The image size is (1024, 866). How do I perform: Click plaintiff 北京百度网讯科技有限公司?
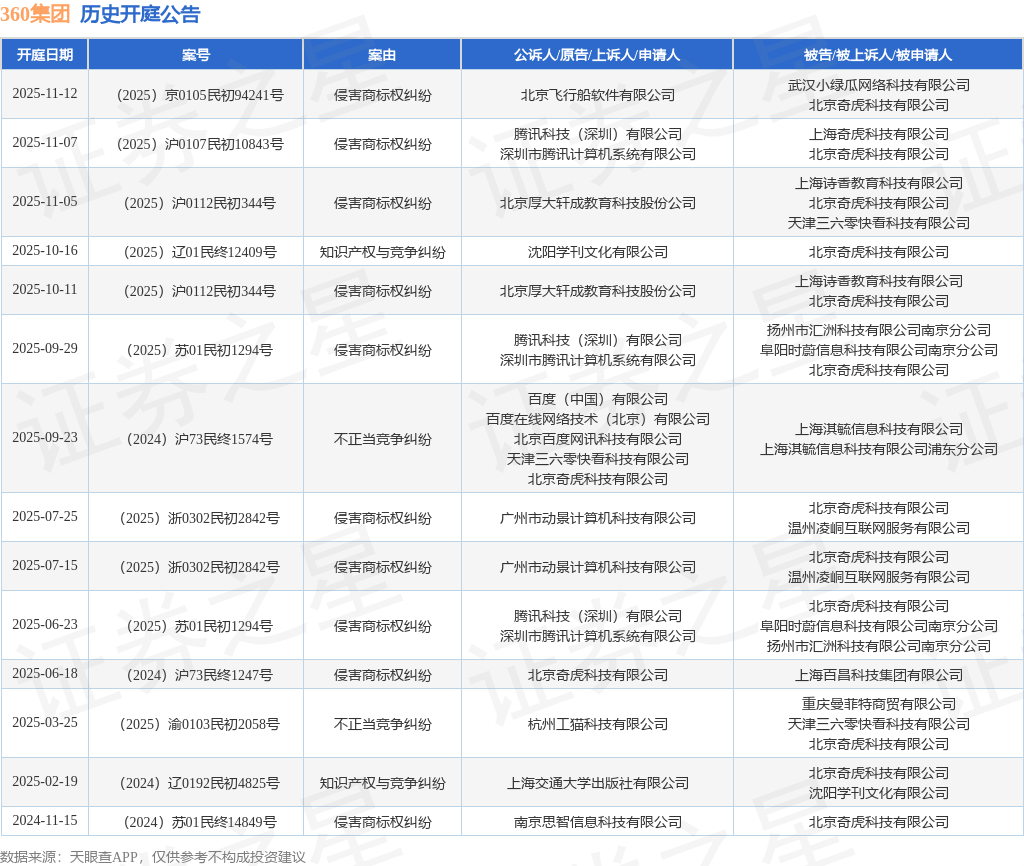[597, 439]
